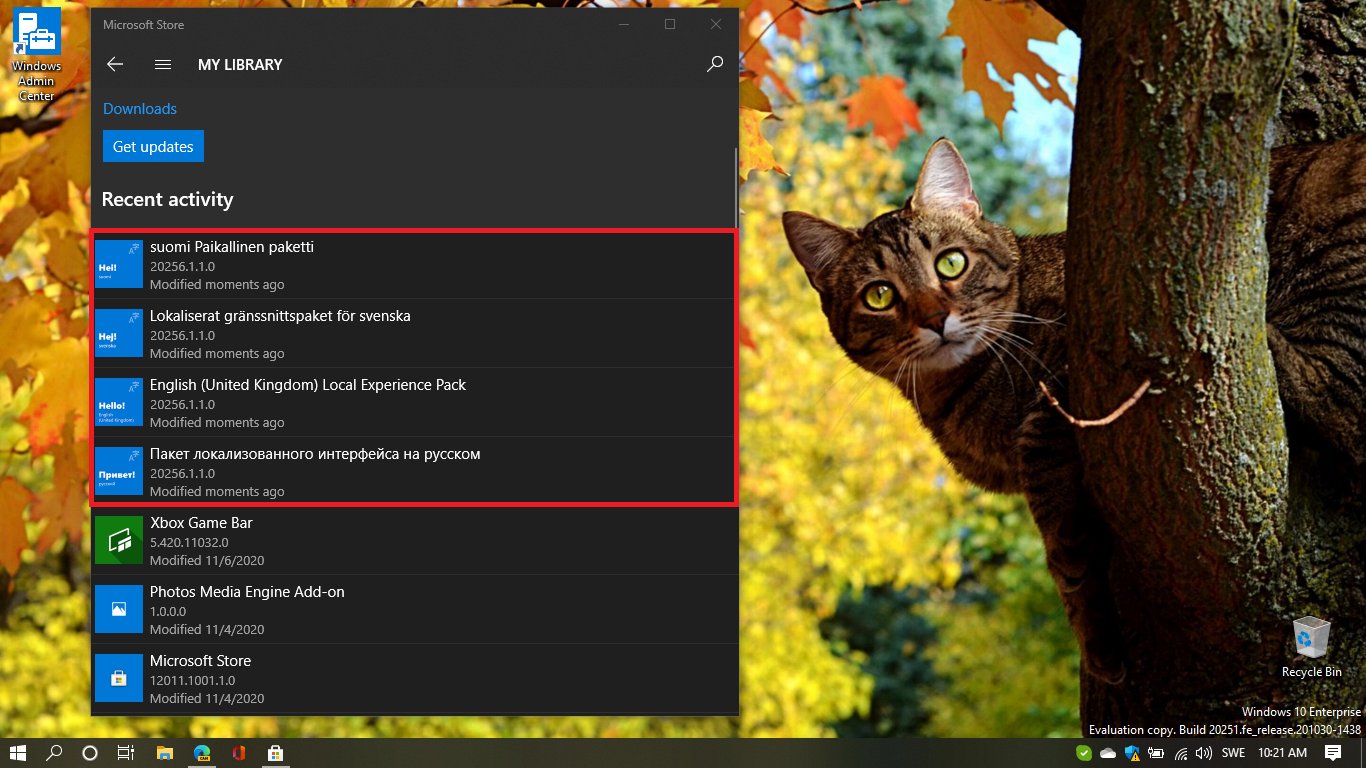Open File Explorer from taskbar
Screen dimensions: 1366x768
coord(165,753)
